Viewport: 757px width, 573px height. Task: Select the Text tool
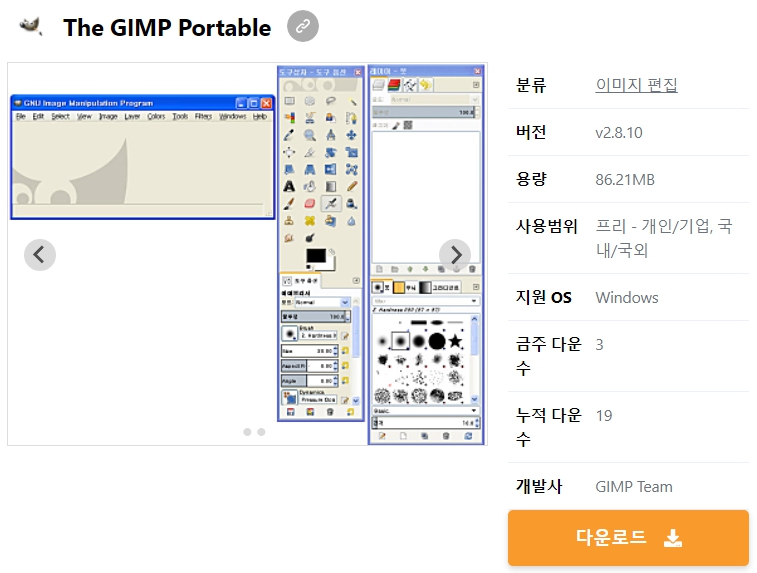point(290,186)
